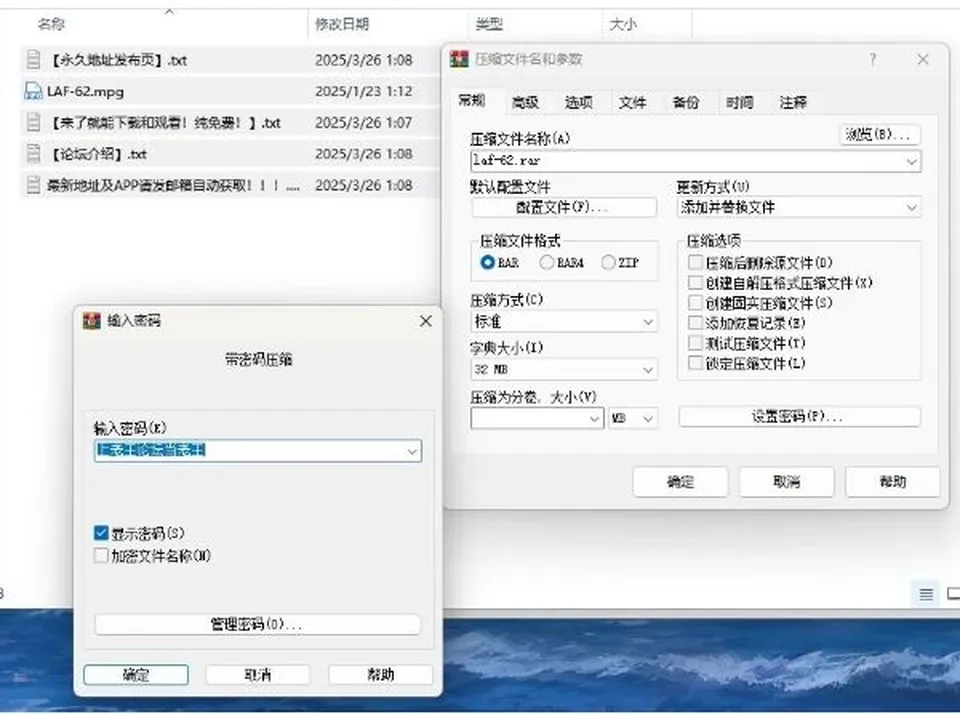Enable the 锁定压缩文件 checkbox
This screenshot has width=960, height=714.
coord(695,363)
